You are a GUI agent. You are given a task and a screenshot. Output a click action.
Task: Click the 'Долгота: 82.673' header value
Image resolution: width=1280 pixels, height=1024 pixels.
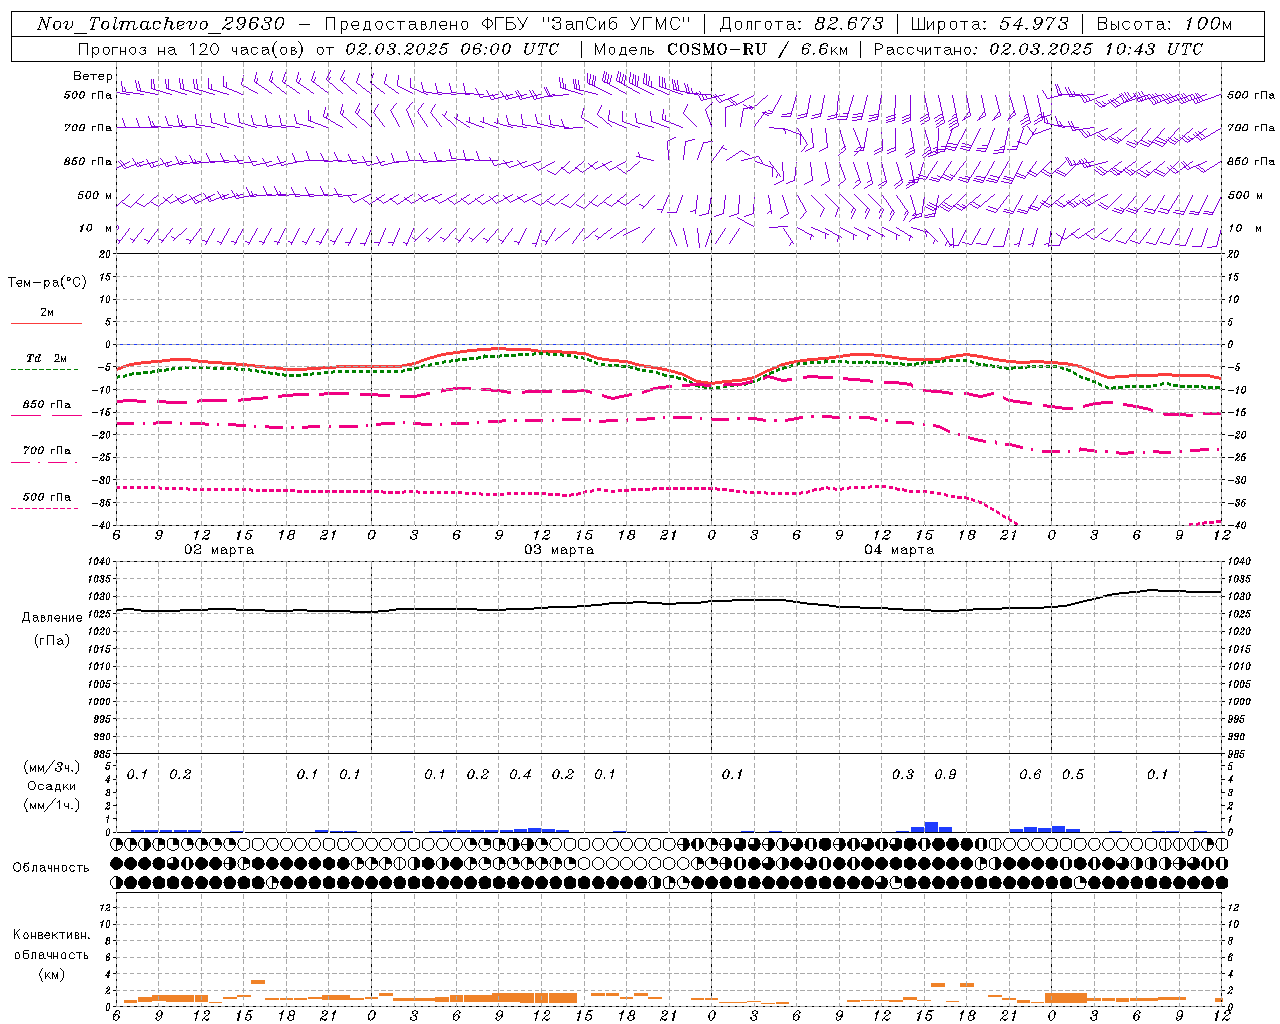click(801, 24)
